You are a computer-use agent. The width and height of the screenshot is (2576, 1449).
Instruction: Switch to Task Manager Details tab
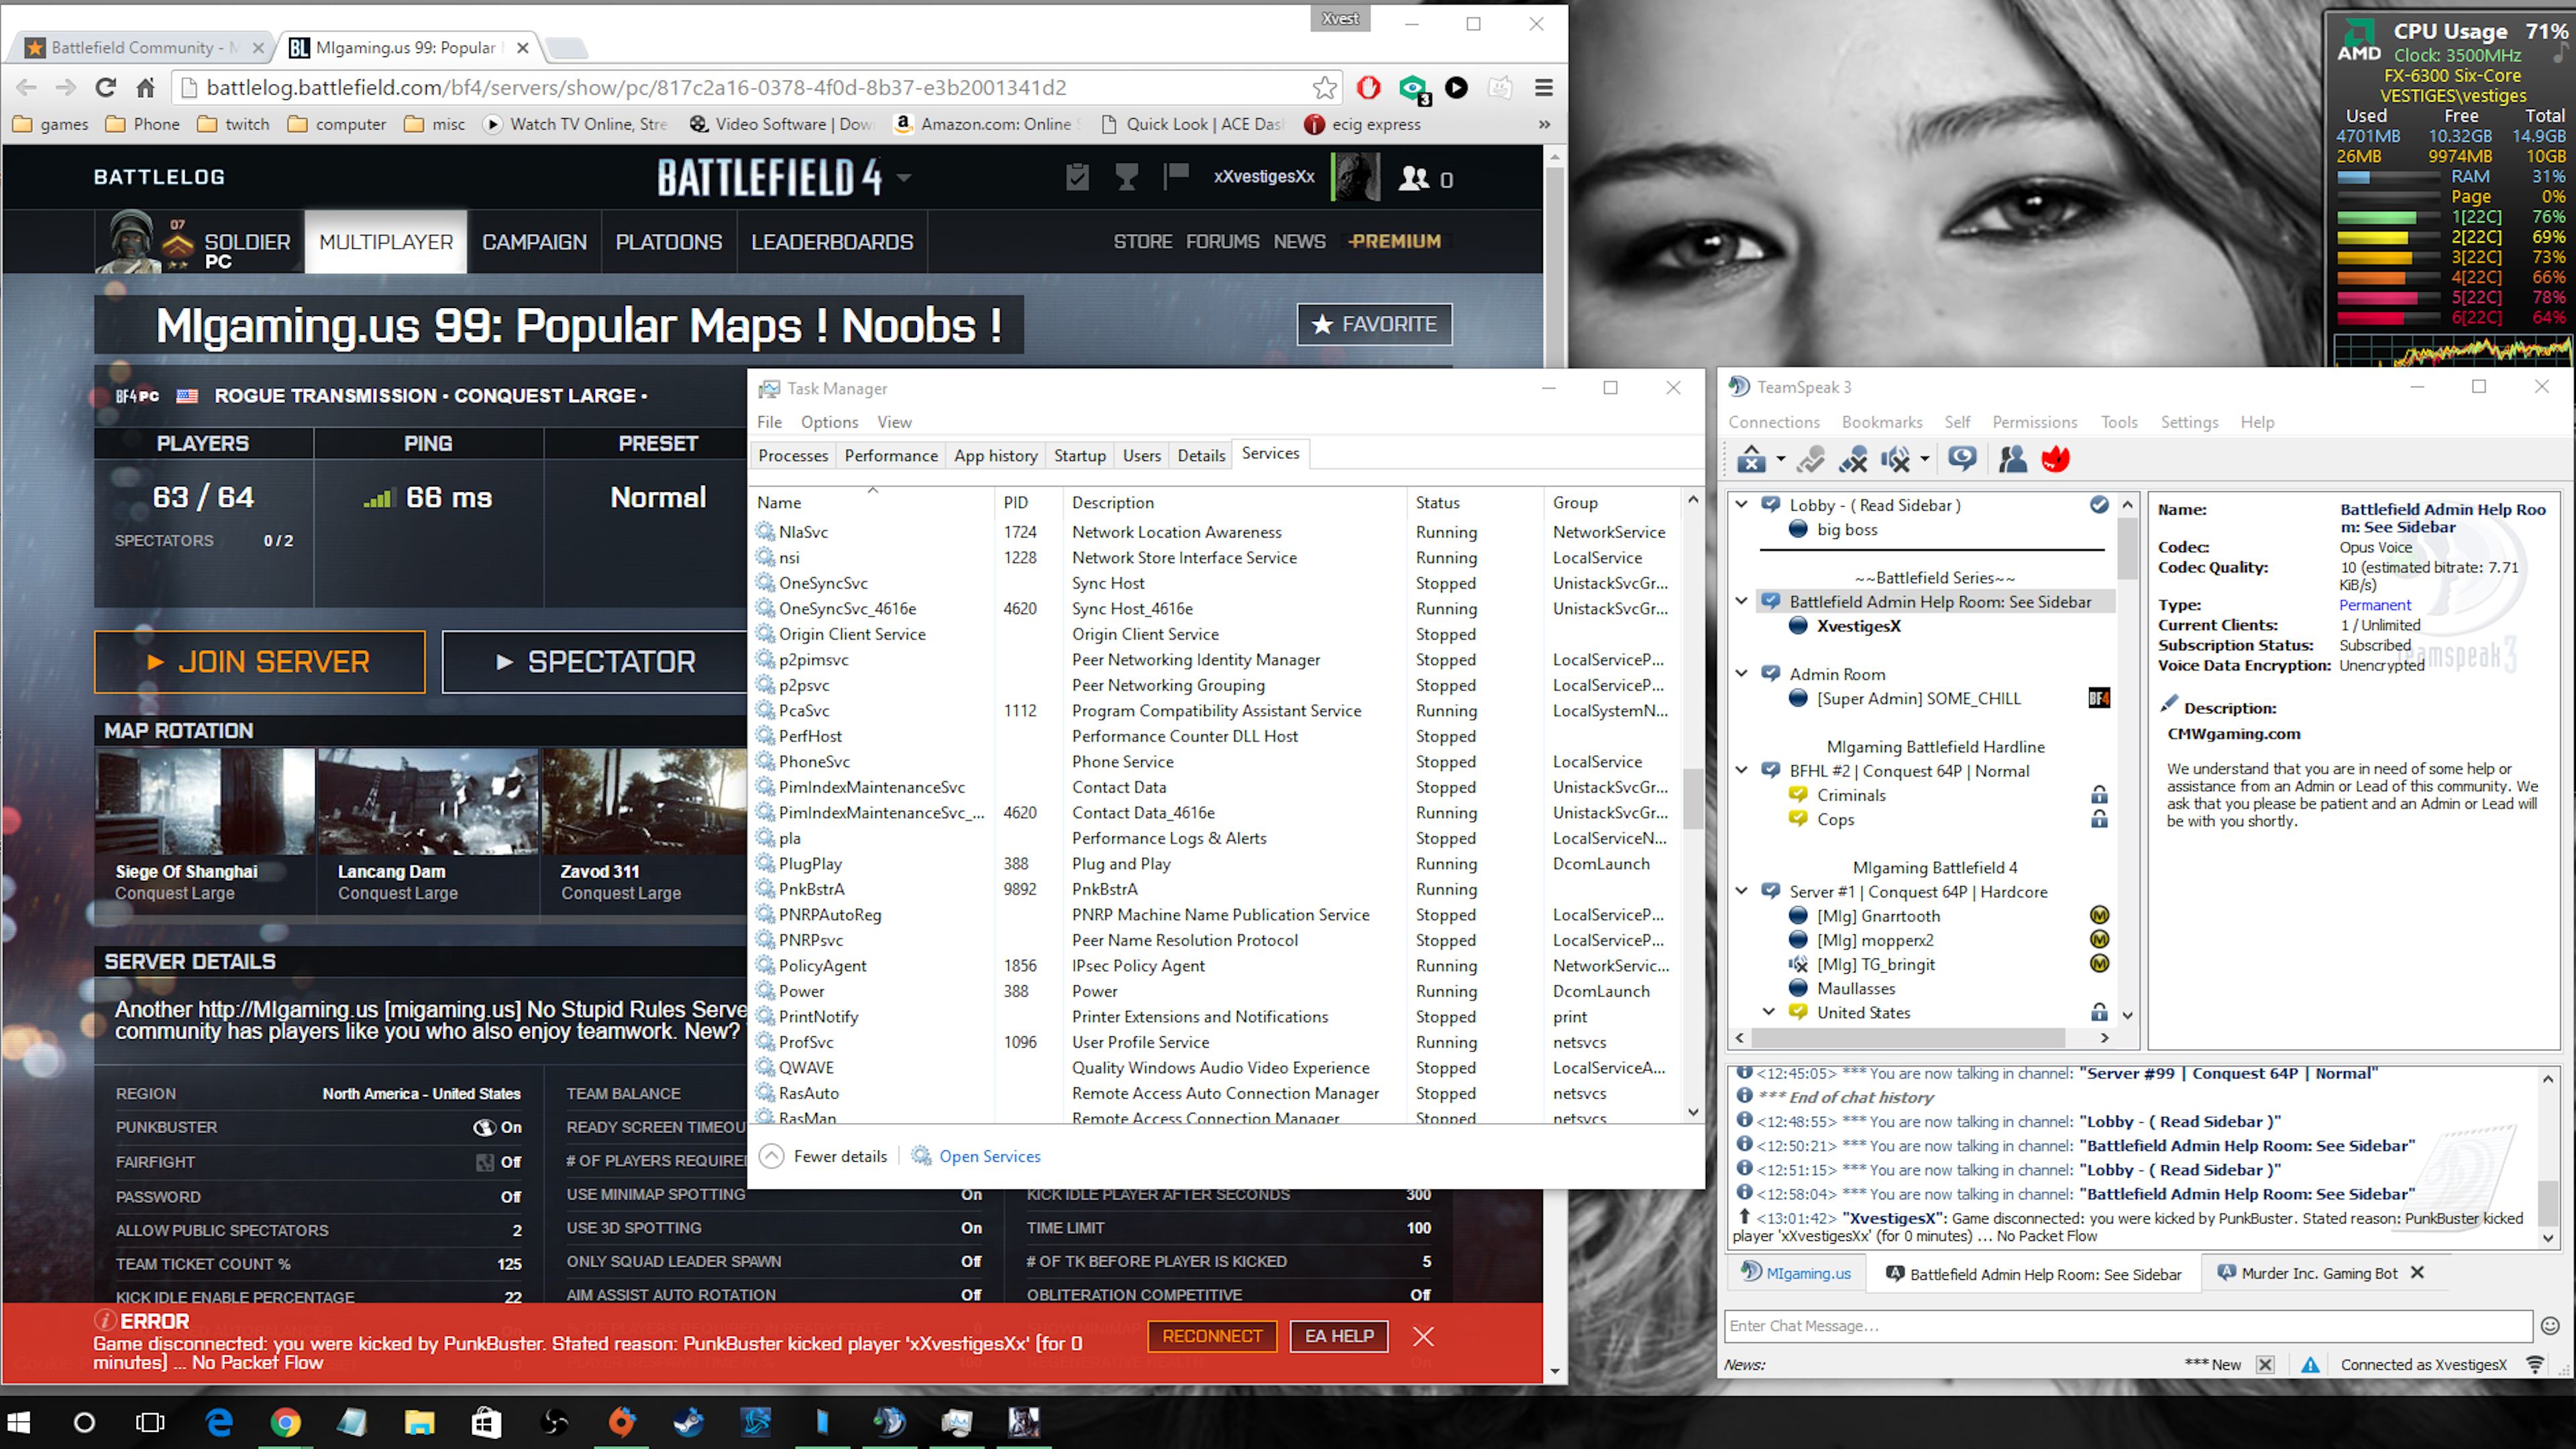coord(1200,455)
